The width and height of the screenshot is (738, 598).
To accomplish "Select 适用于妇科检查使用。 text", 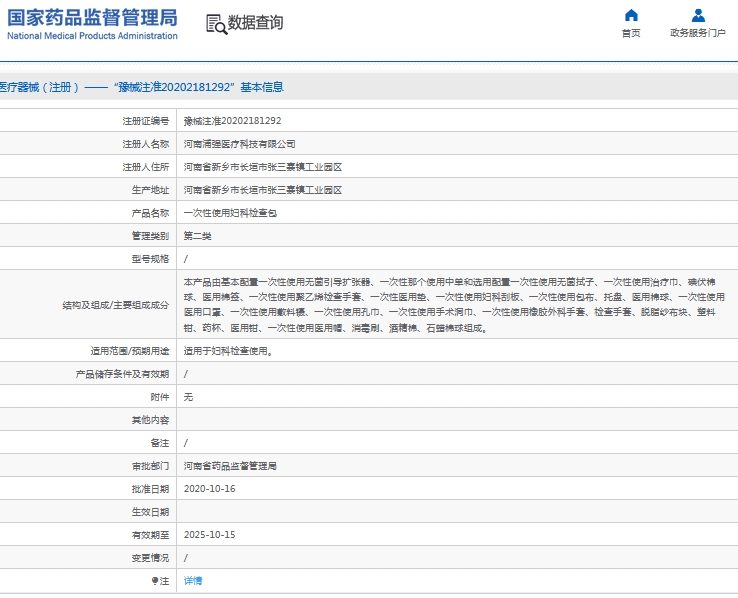I will click(x=229, y=351).
